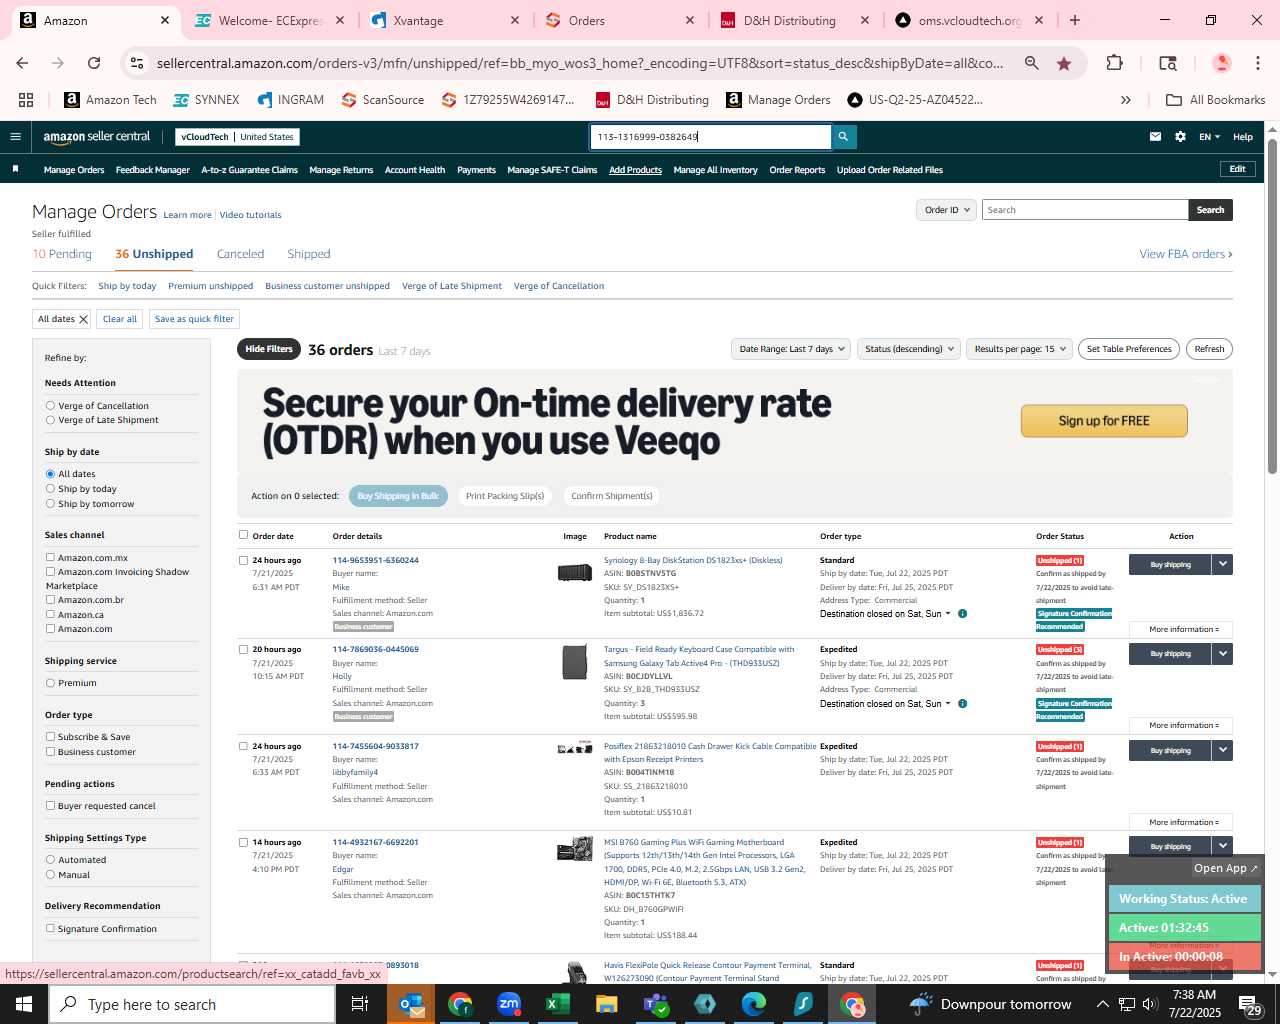Click the magnifier search button in header
1280x1024 pixels.
(x=843, y=137)
